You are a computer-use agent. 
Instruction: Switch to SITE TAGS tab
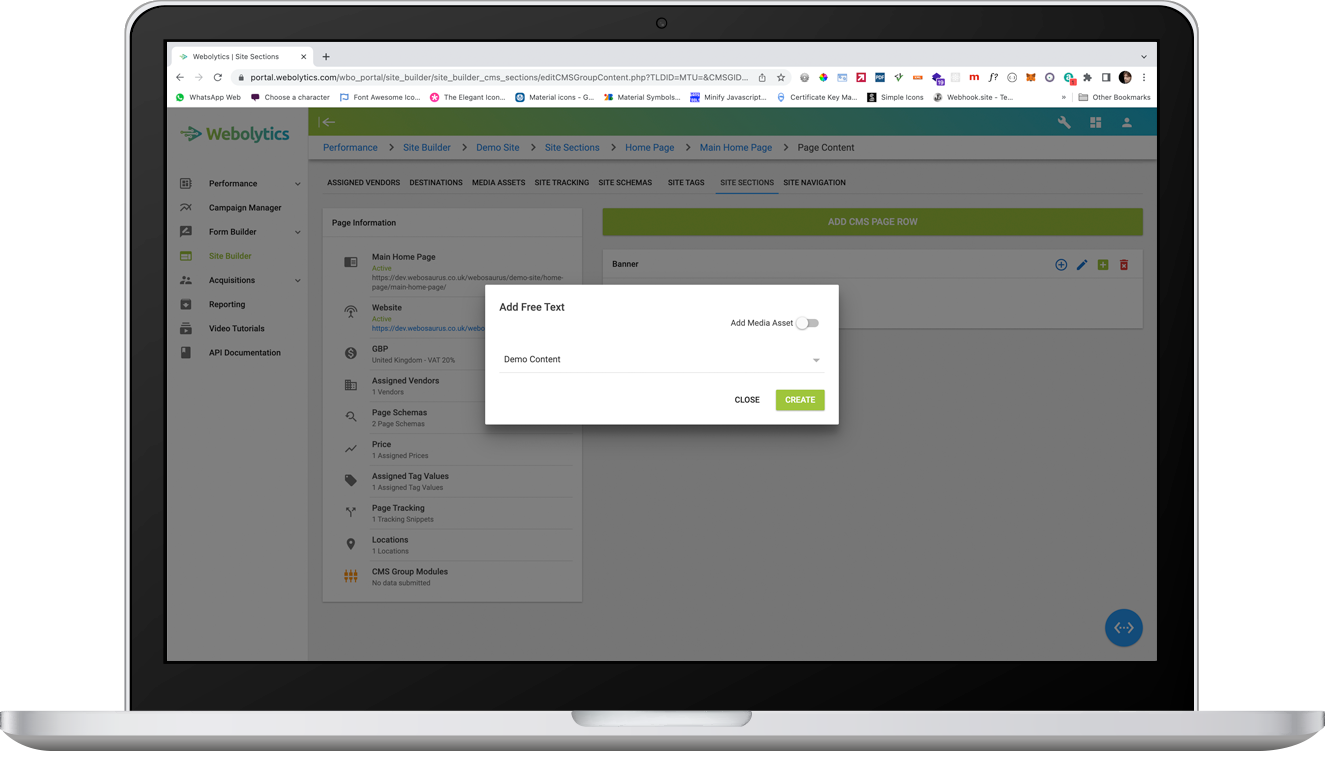tap(686, 183)
